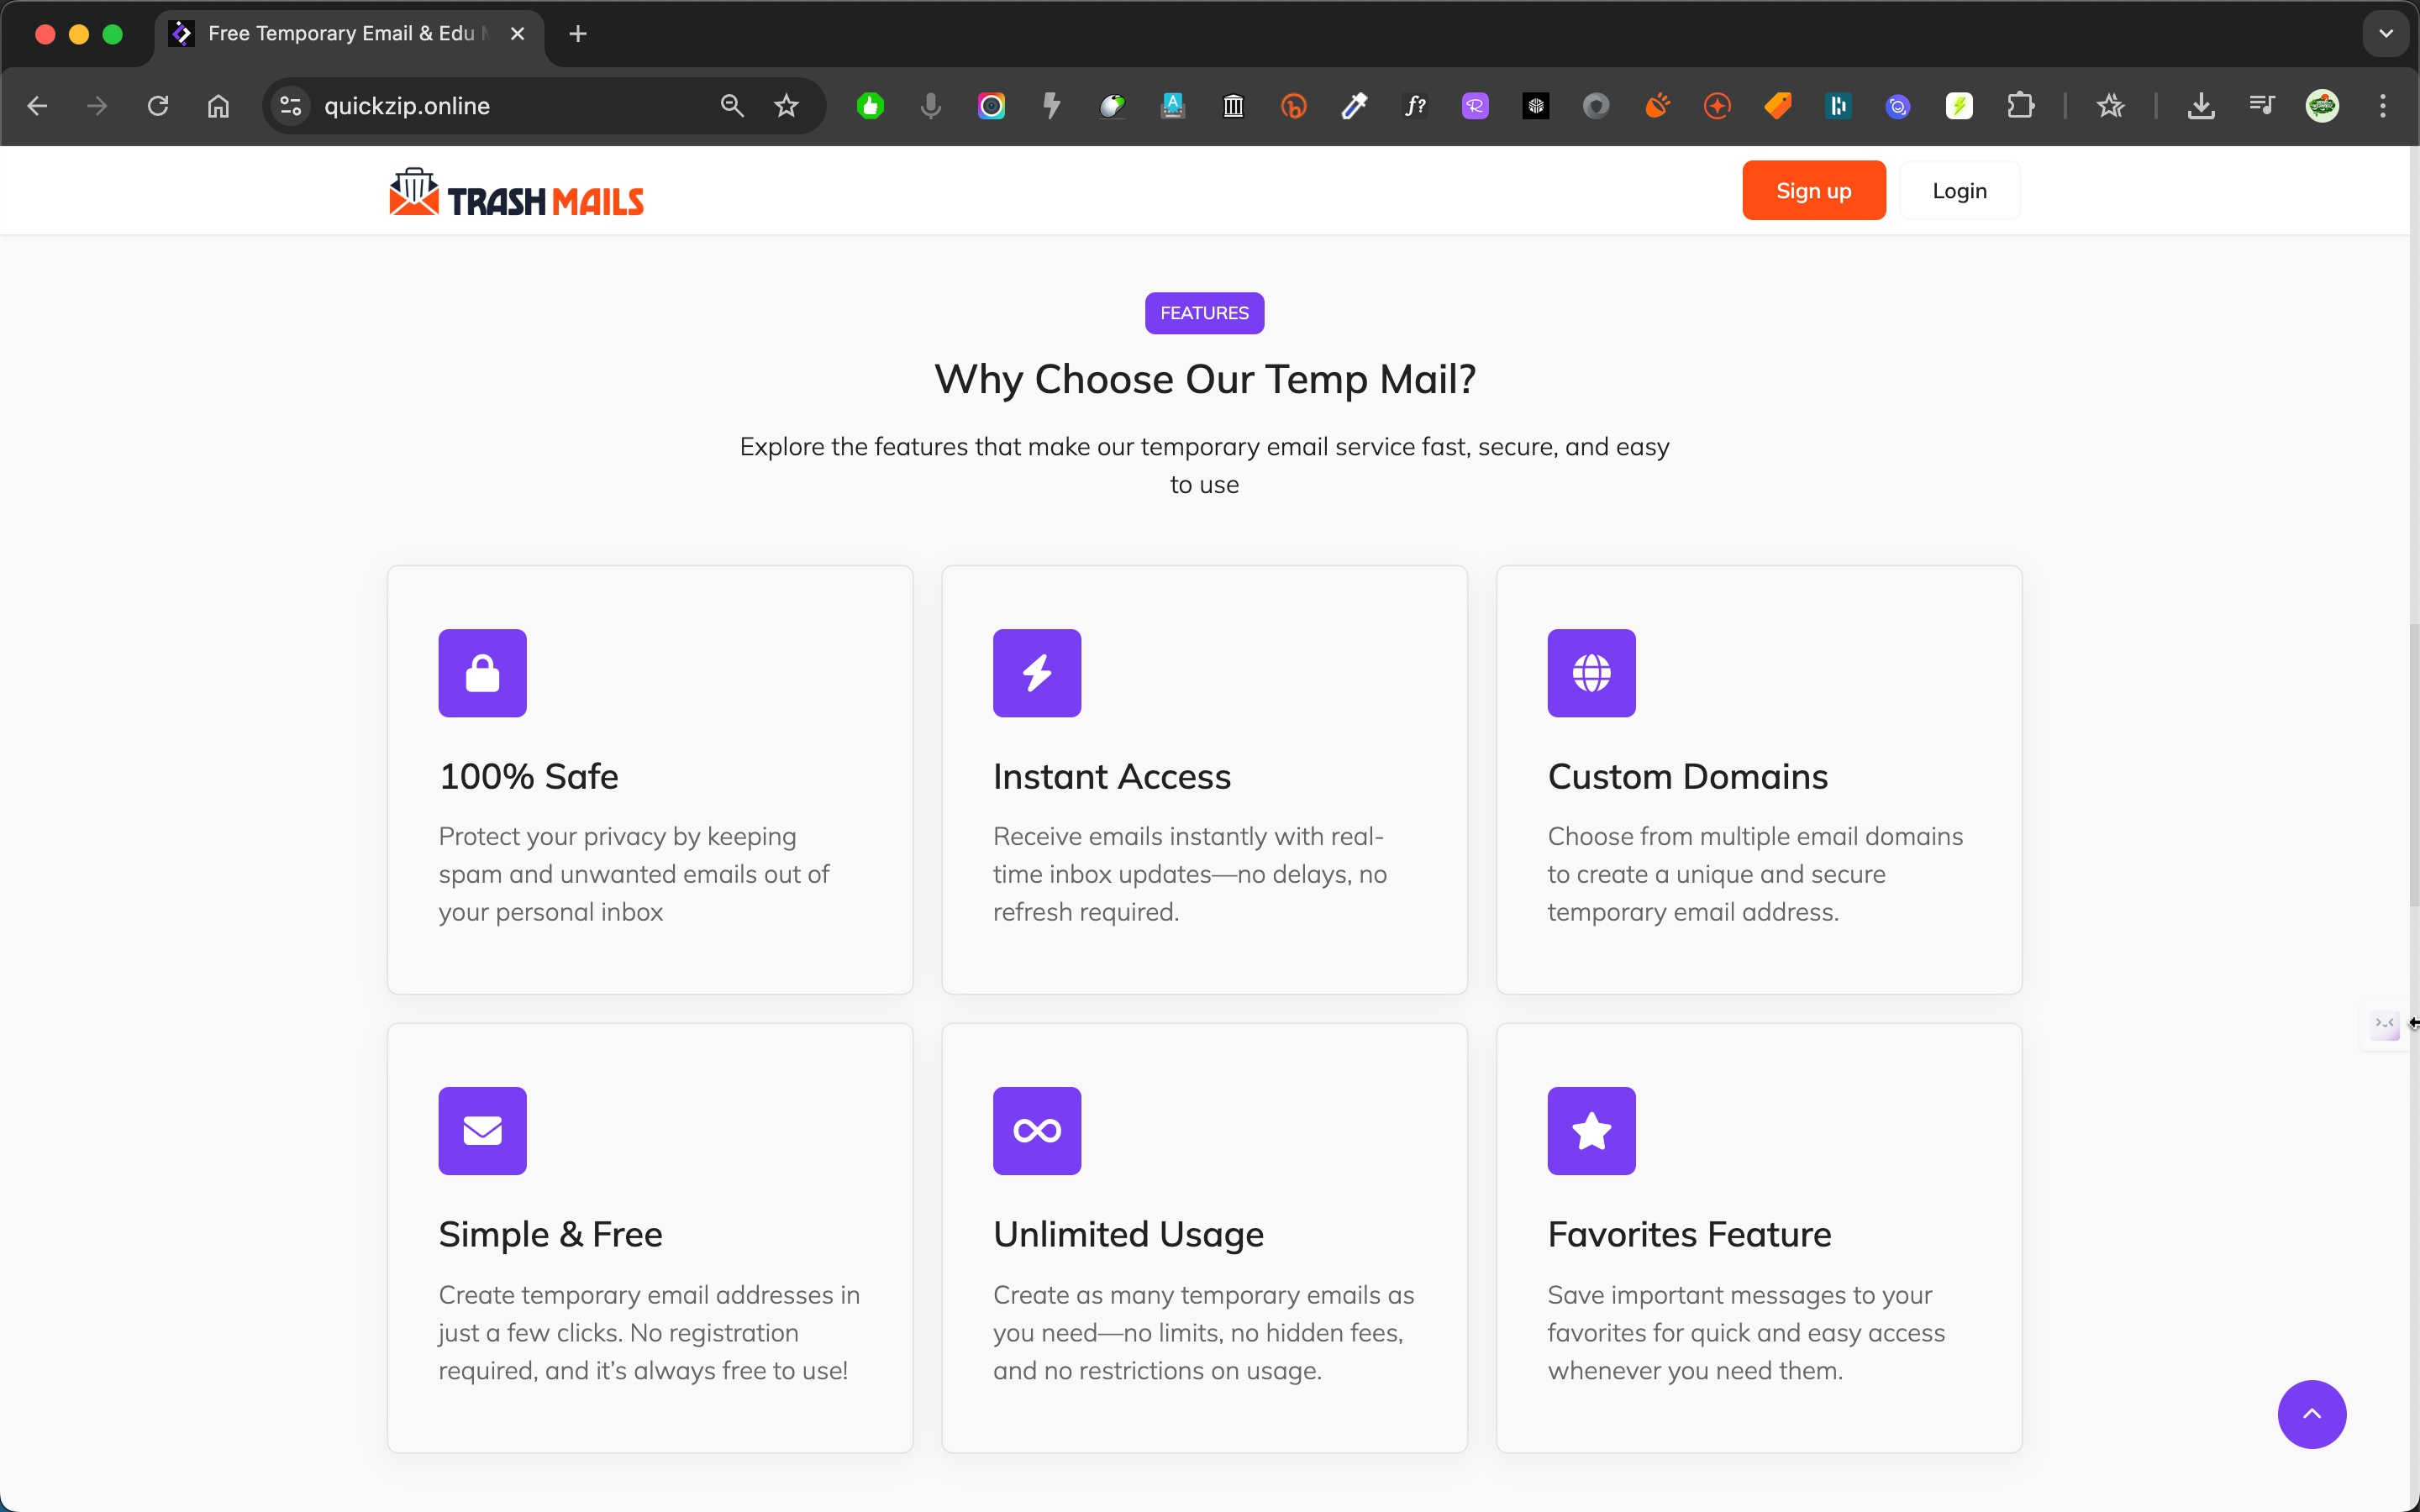This screenshot has height=1512, width=2420.
Task: Open a new browser tab
Action: (x=577, y=33)
